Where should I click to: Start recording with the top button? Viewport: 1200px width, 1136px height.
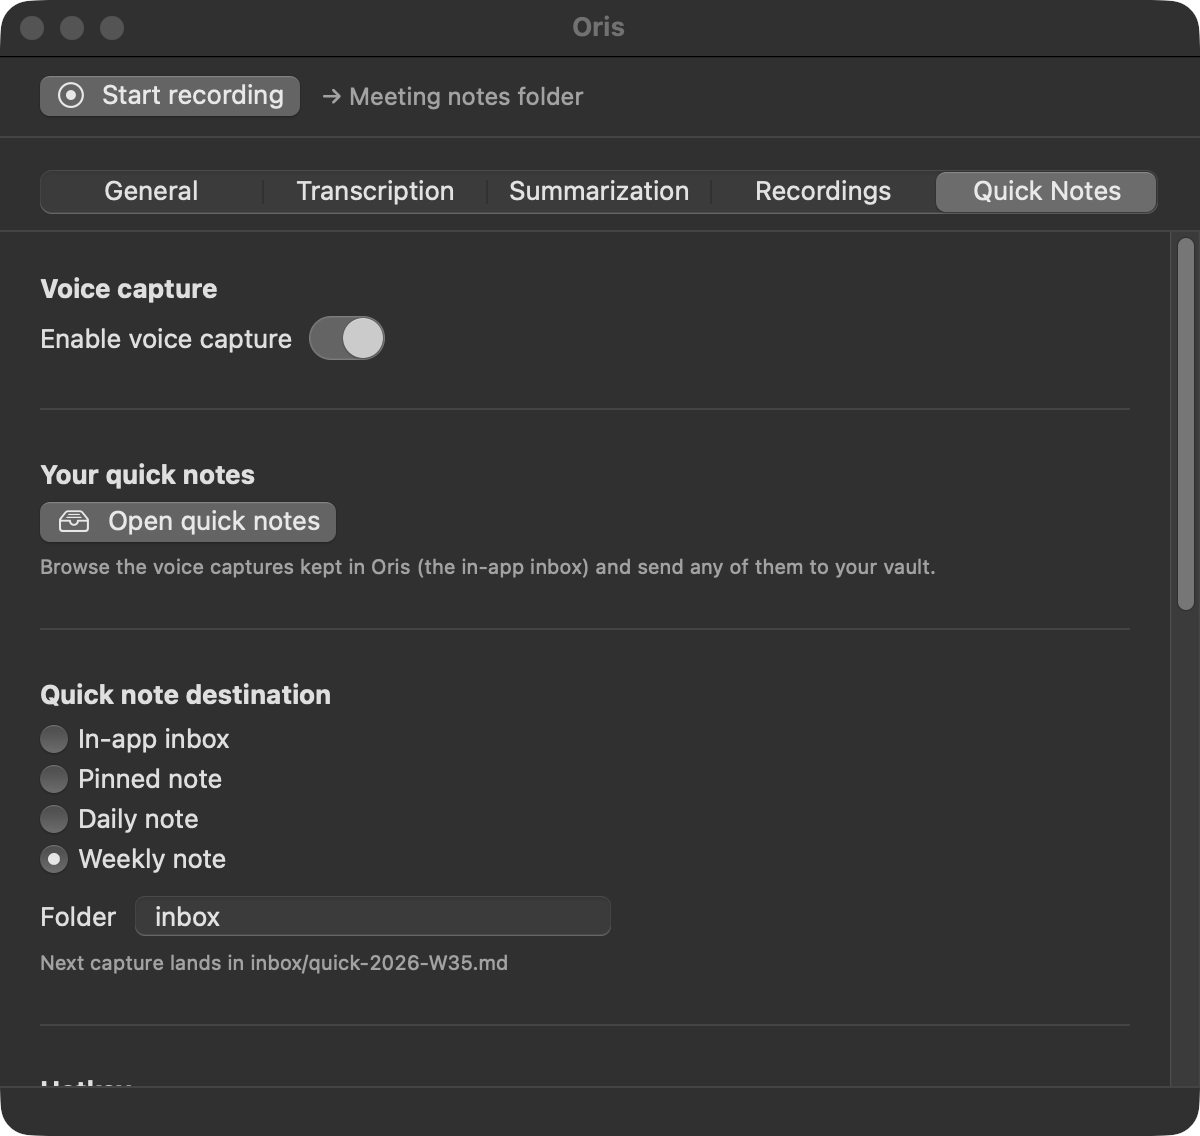tap(170, 96)
